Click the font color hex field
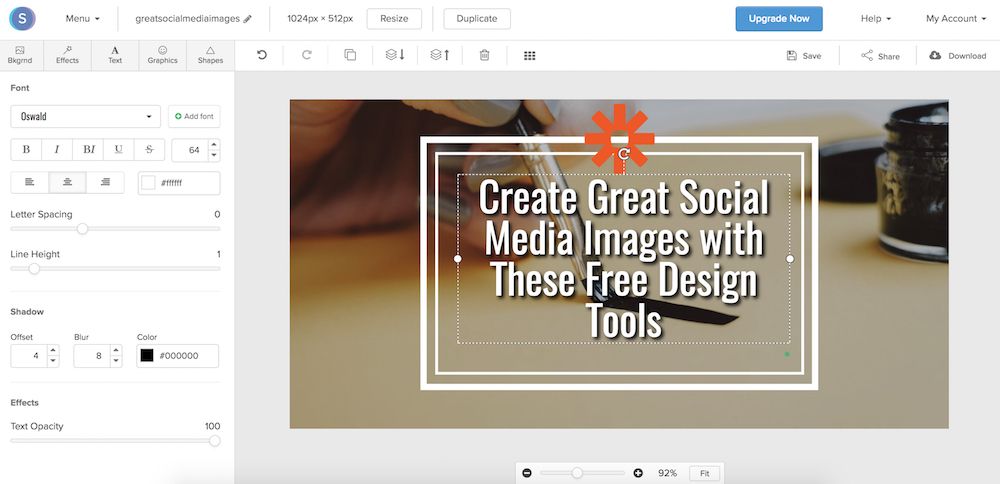 point(187,183)
